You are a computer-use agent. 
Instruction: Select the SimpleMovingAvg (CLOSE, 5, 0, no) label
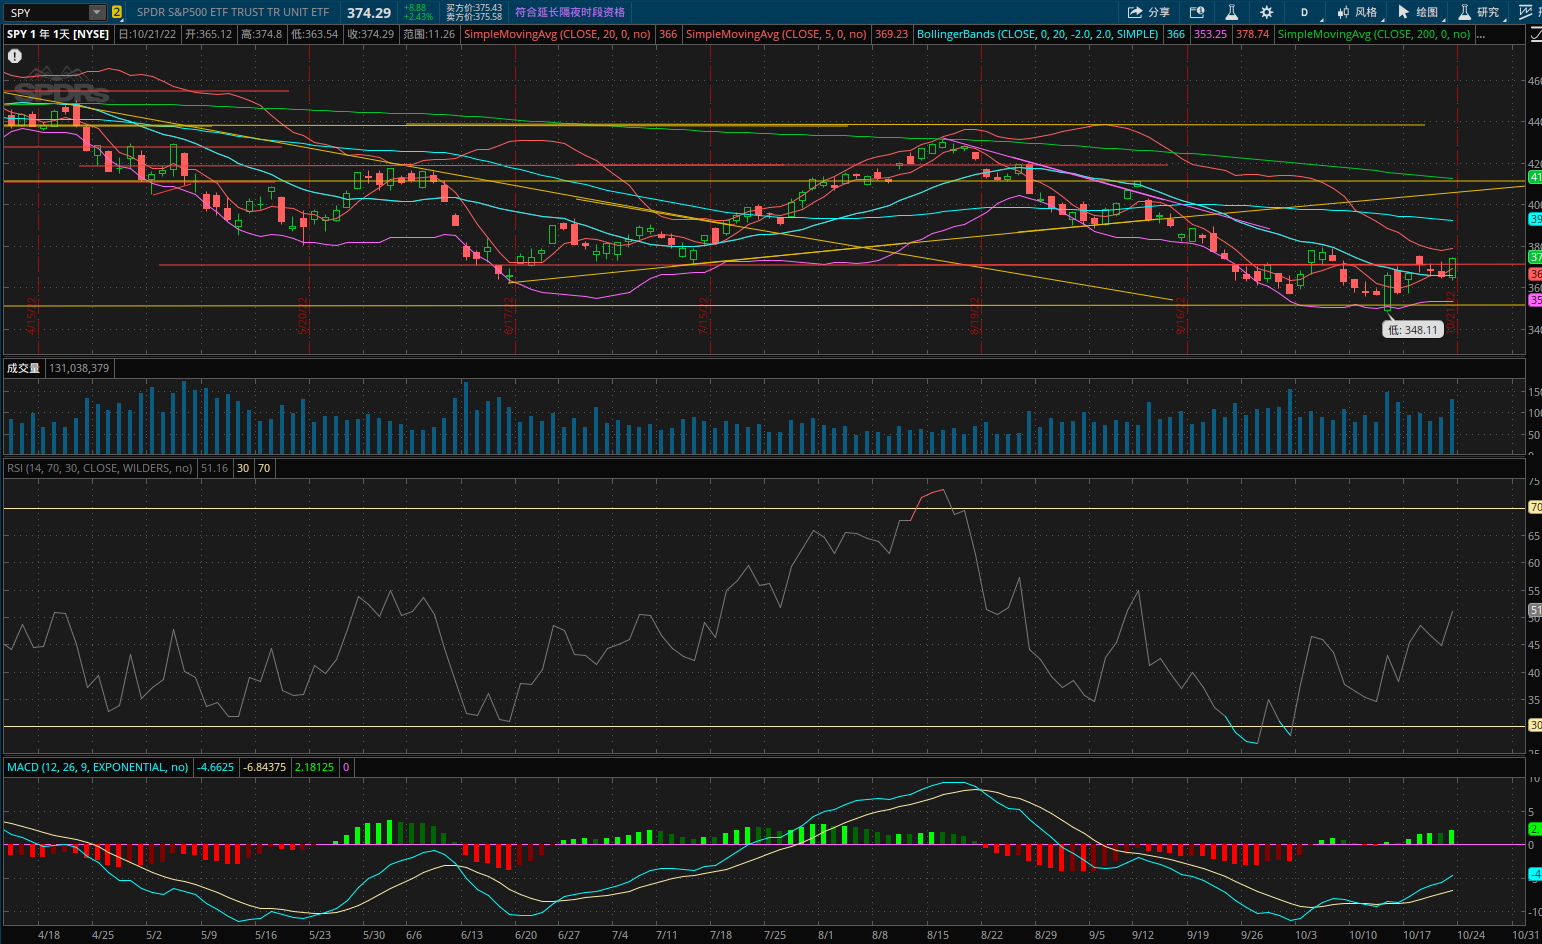click(x=776, y=34)
